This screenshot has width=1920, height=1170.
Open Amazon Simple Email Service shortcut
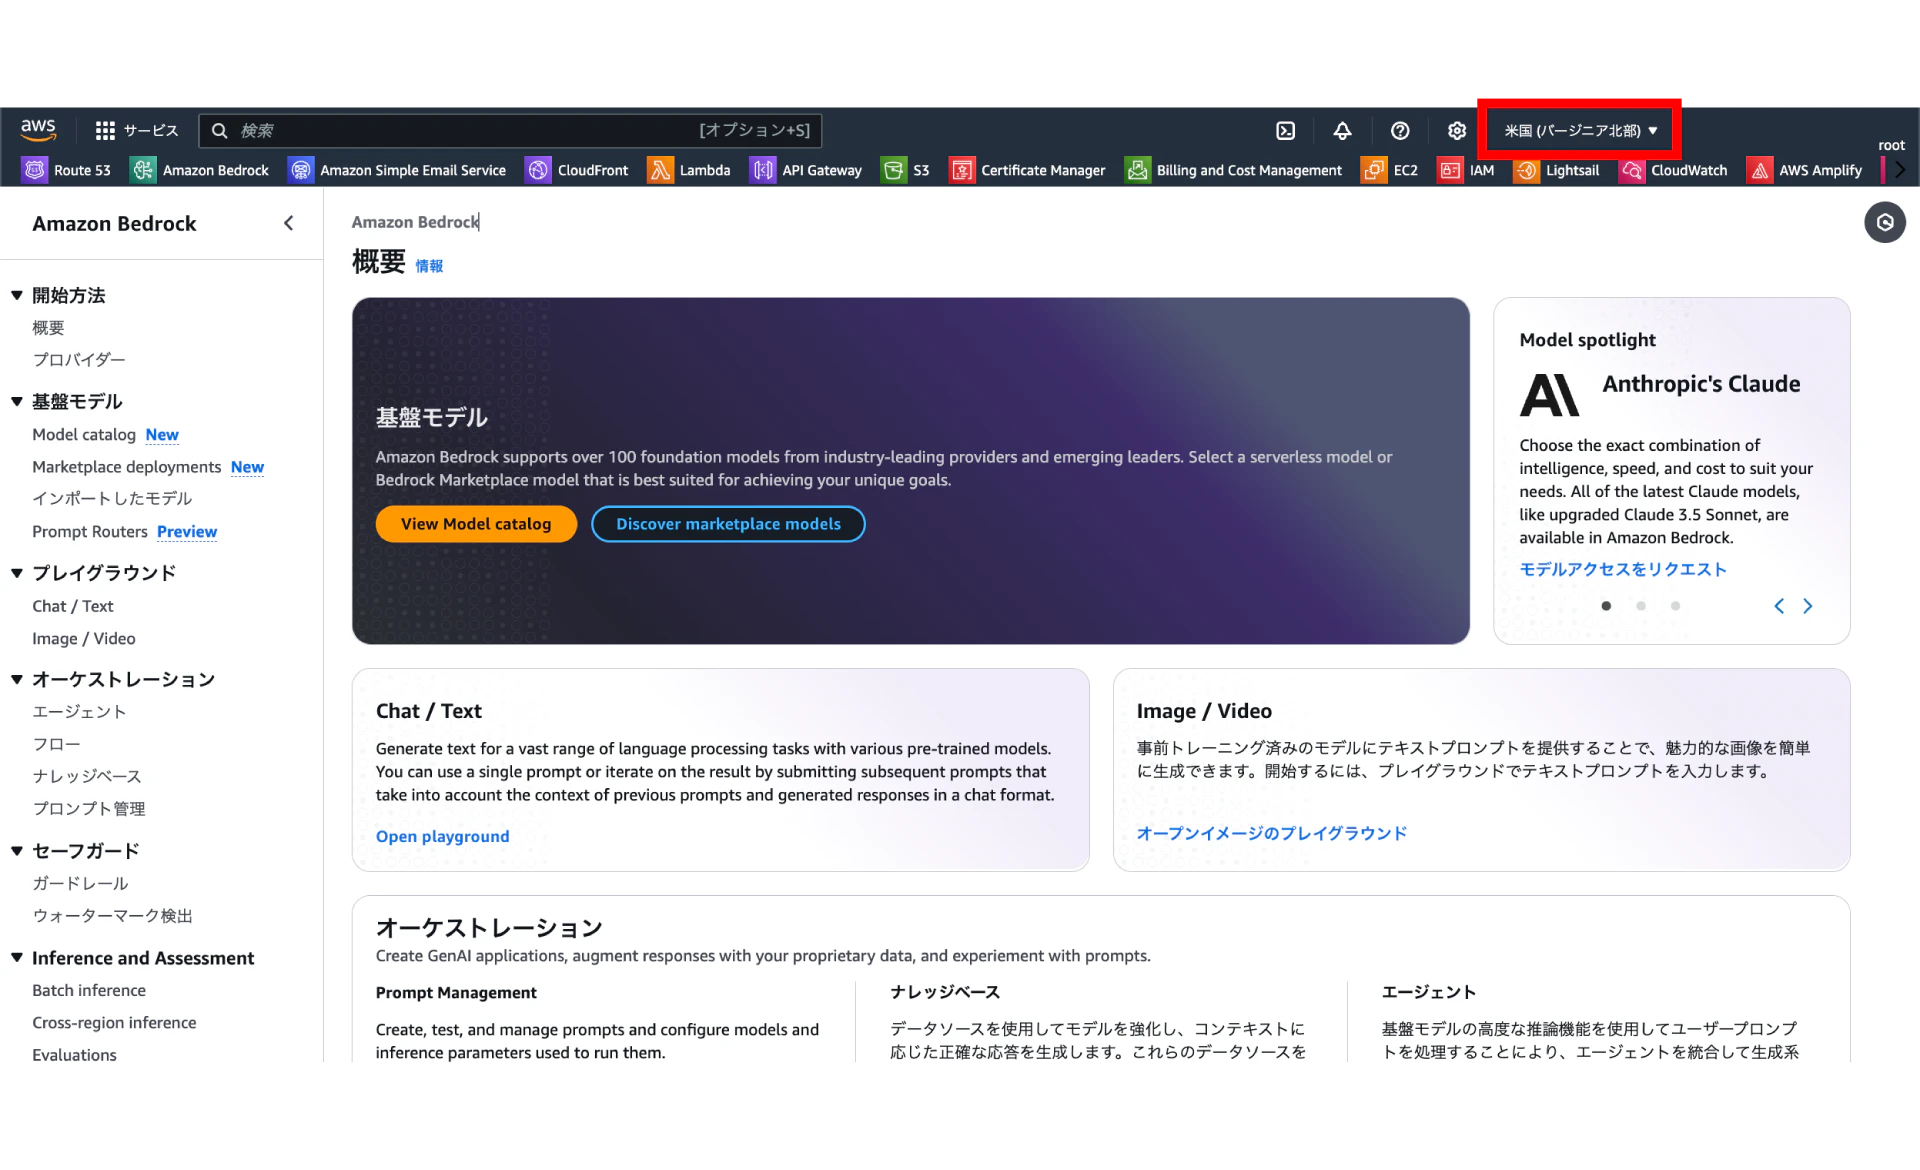coord(397,170)
